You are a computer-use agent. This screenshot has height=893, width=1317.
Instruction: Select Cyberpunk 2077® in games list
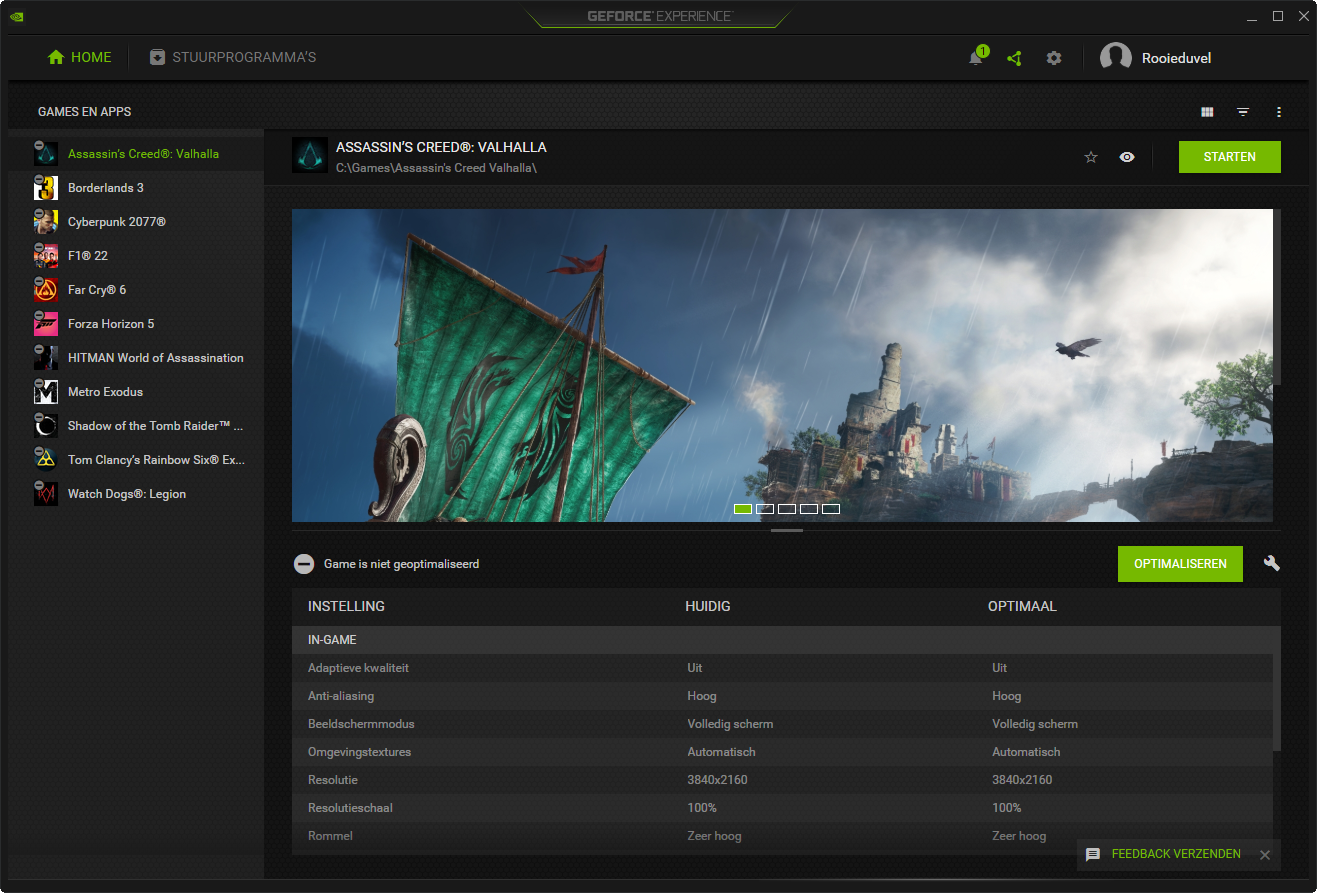(117, 222)
